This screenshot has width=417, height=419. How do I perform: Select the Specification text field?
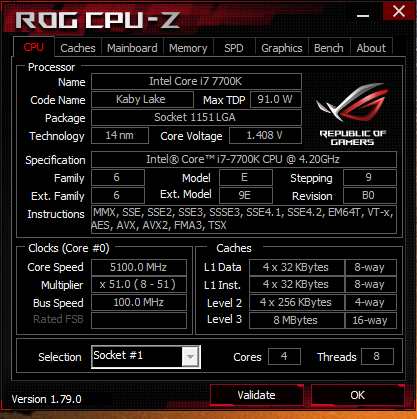pos(244,159)
